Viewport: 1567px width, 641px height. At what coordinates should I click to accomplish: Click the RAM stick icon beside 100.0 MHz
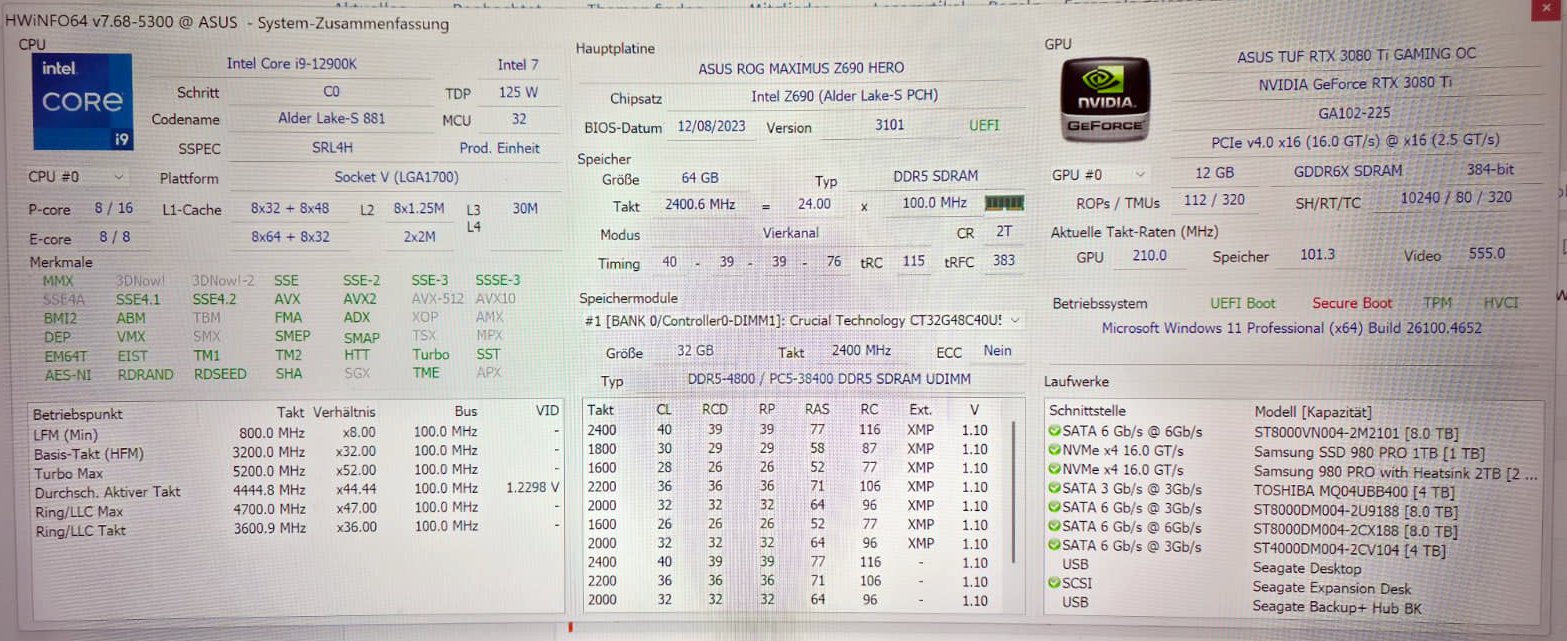[1004, 203]
